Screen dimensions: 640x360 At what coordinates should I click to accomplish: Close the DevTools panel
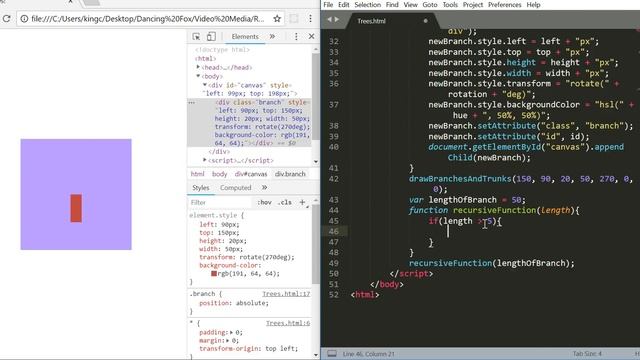(x=311, y=37)
